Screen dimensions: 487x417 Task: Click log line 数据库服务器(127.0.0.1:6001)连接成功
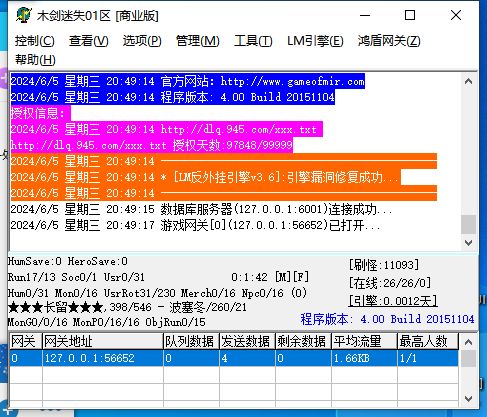coord(201,209)
